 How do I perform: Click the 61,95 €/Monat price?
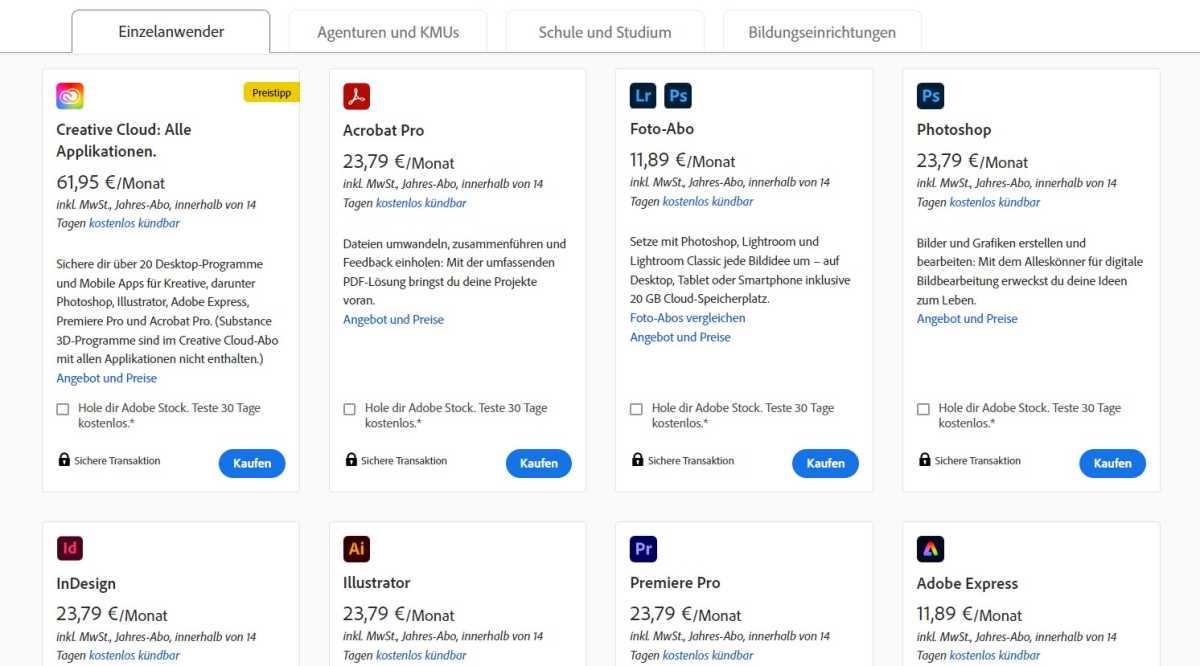coord(111,182)
